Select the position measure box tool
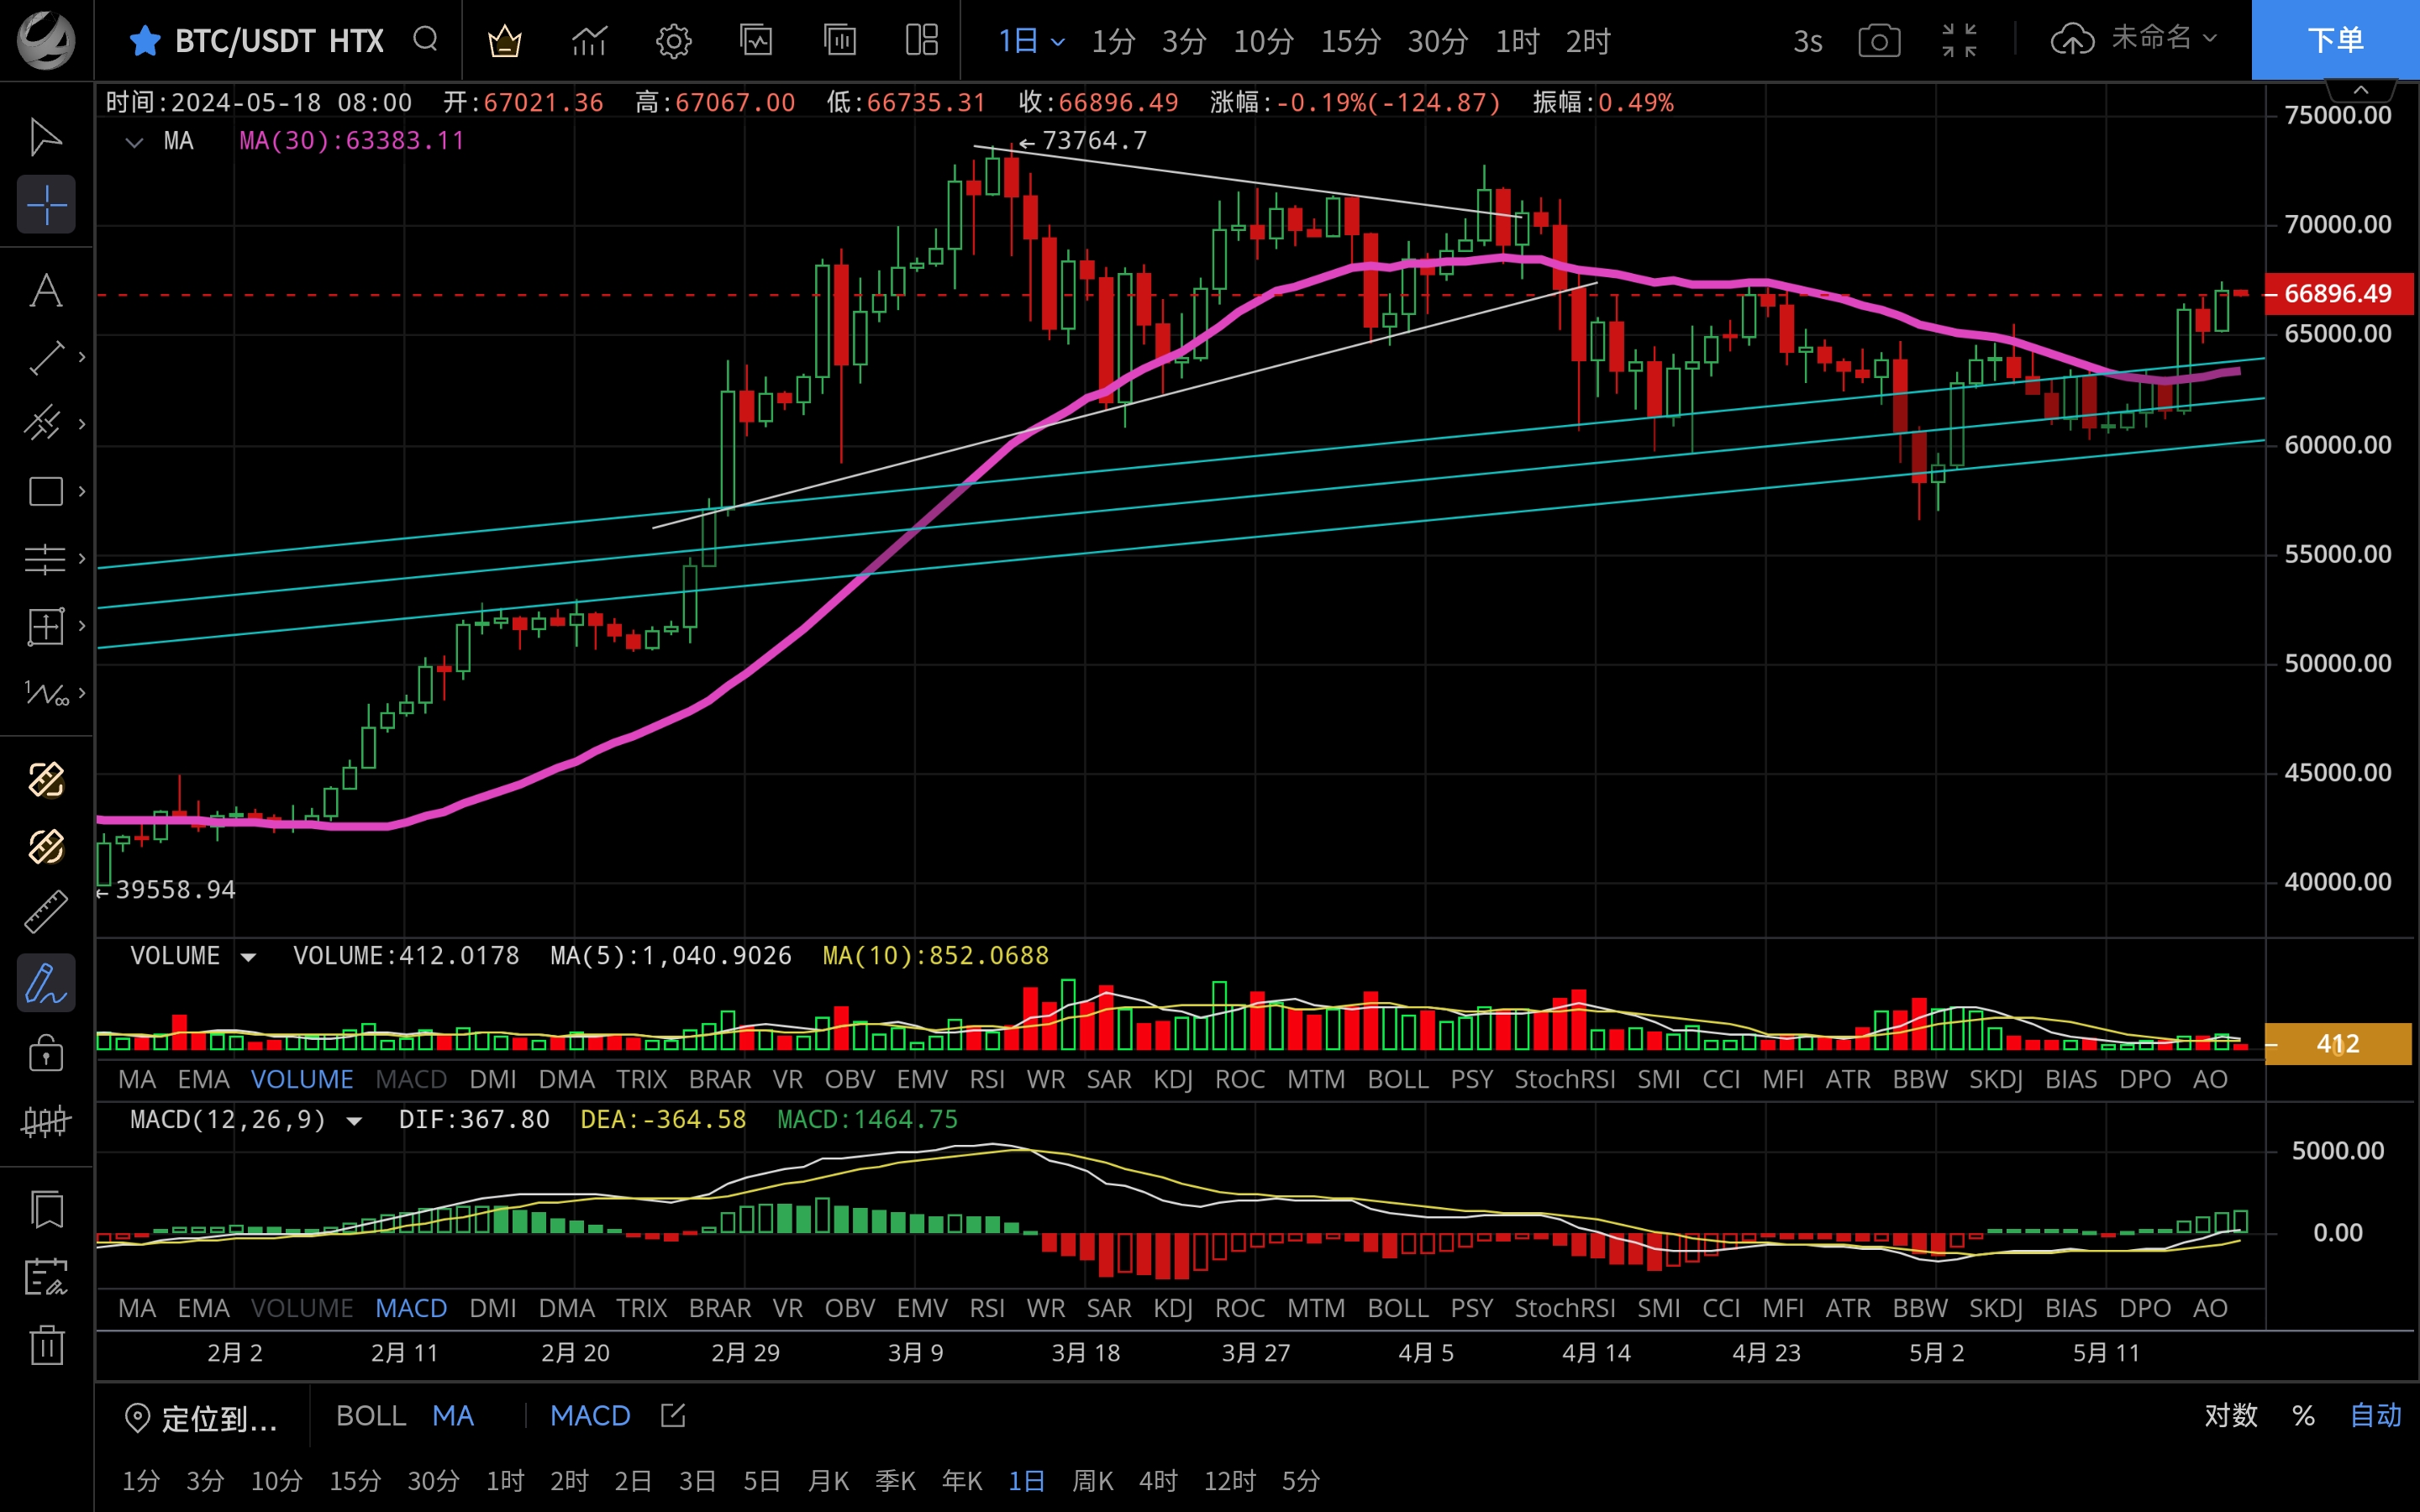 tap(45, 626)
